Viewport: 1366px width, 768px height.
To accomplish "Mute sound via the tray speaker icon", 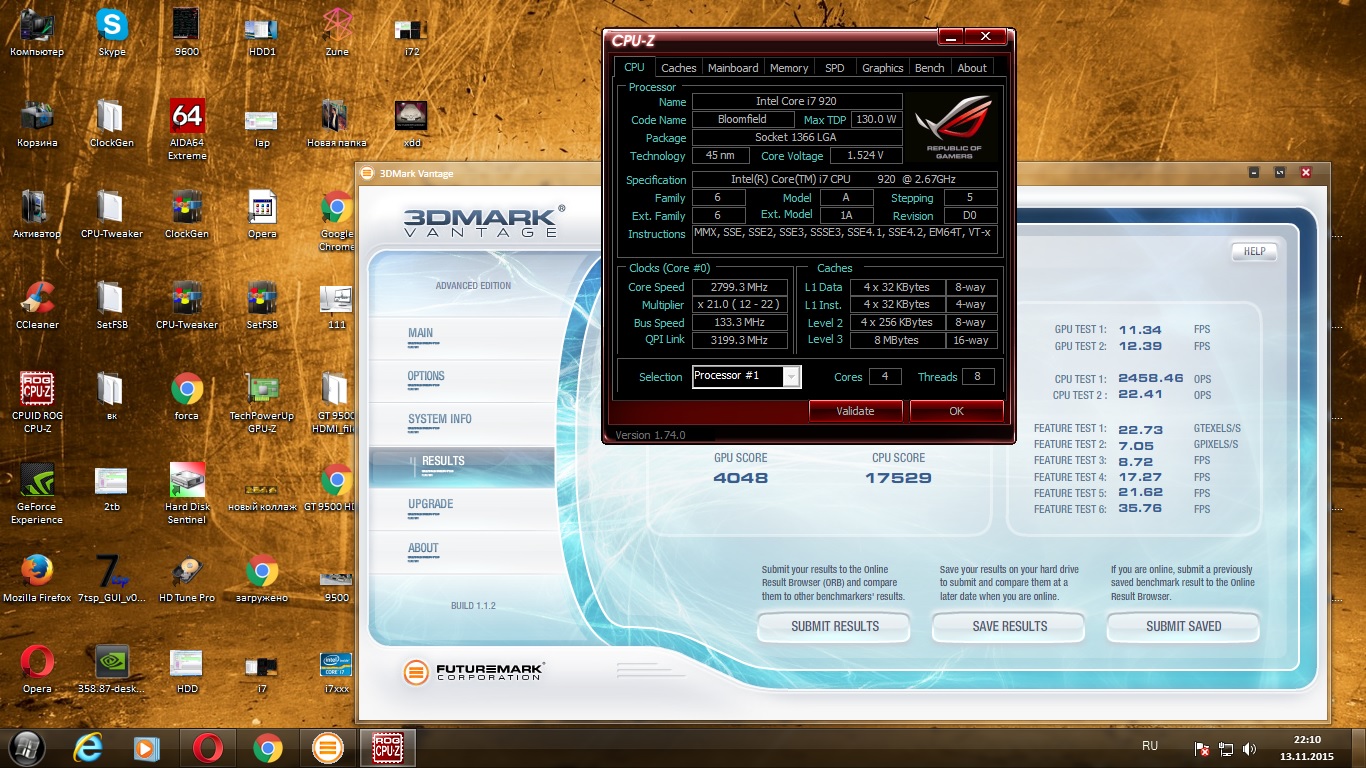I will [x=1249, y=748].
